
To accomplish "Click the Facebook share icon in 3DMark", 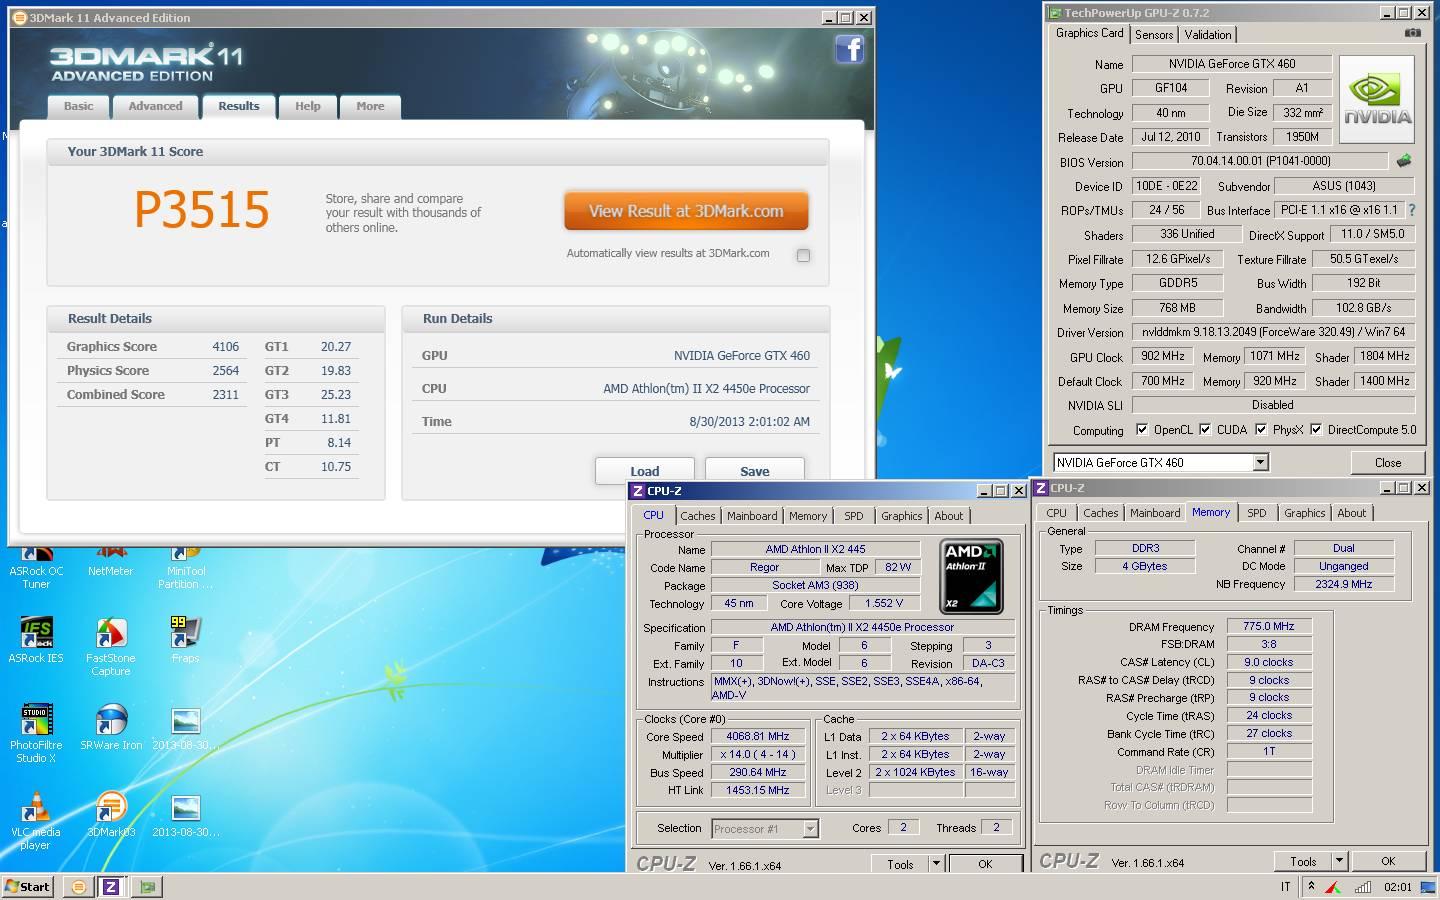I will coord(849,49).
